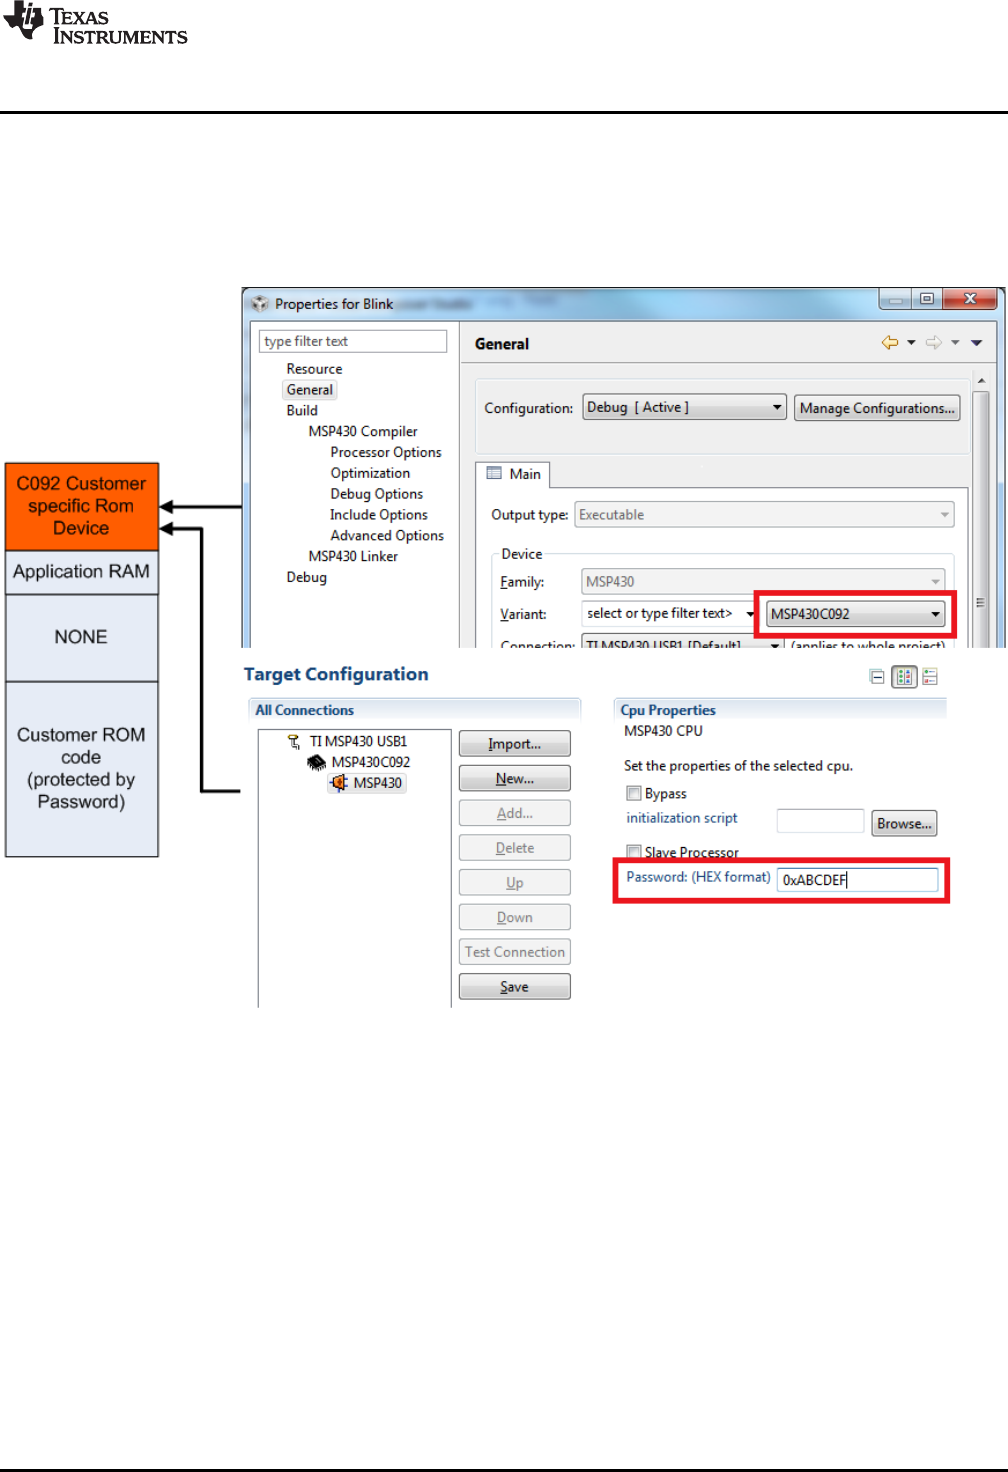
Task: Toggle the Slave Processor checkbox
Action: tap(634, 851)
